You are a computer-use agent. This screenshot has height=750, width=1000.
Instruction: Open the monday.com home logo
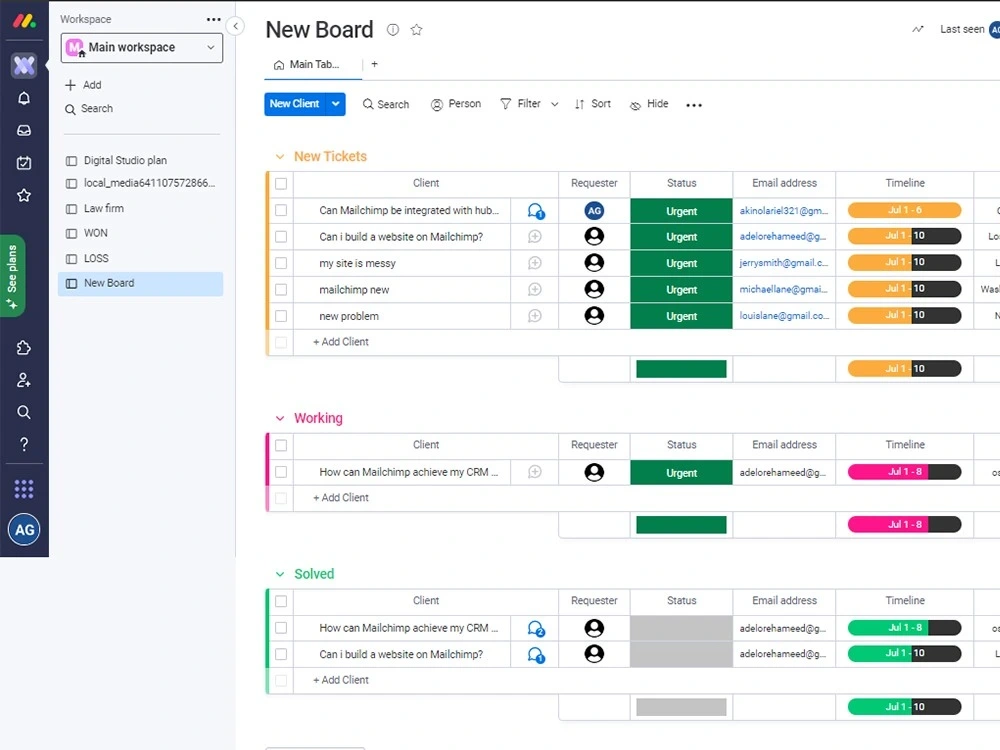click(x=24, y=21)
